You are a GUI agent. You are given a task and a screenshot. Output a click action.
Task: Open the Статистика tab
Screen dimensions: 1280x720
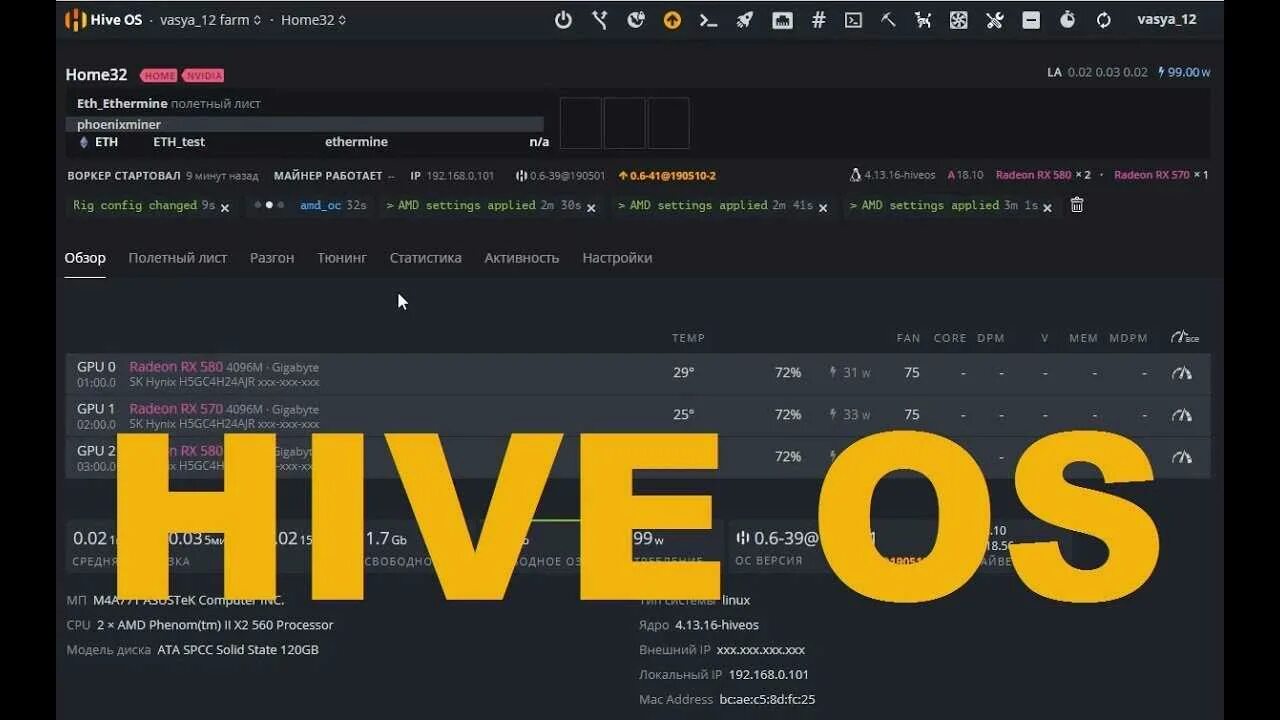426,258
